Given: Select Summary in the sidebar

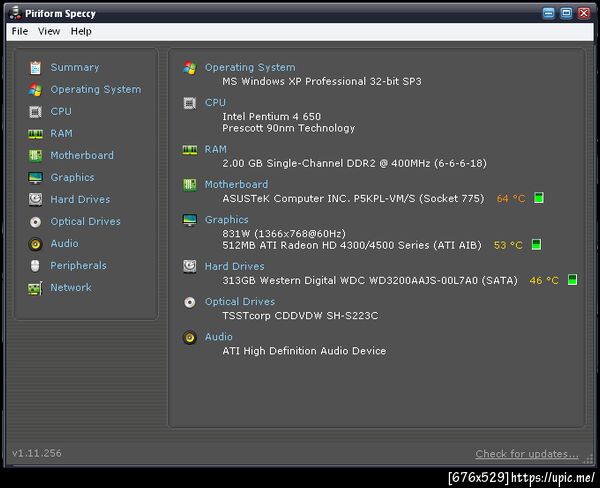Looking at the screenshot, I should coord(75,68).
